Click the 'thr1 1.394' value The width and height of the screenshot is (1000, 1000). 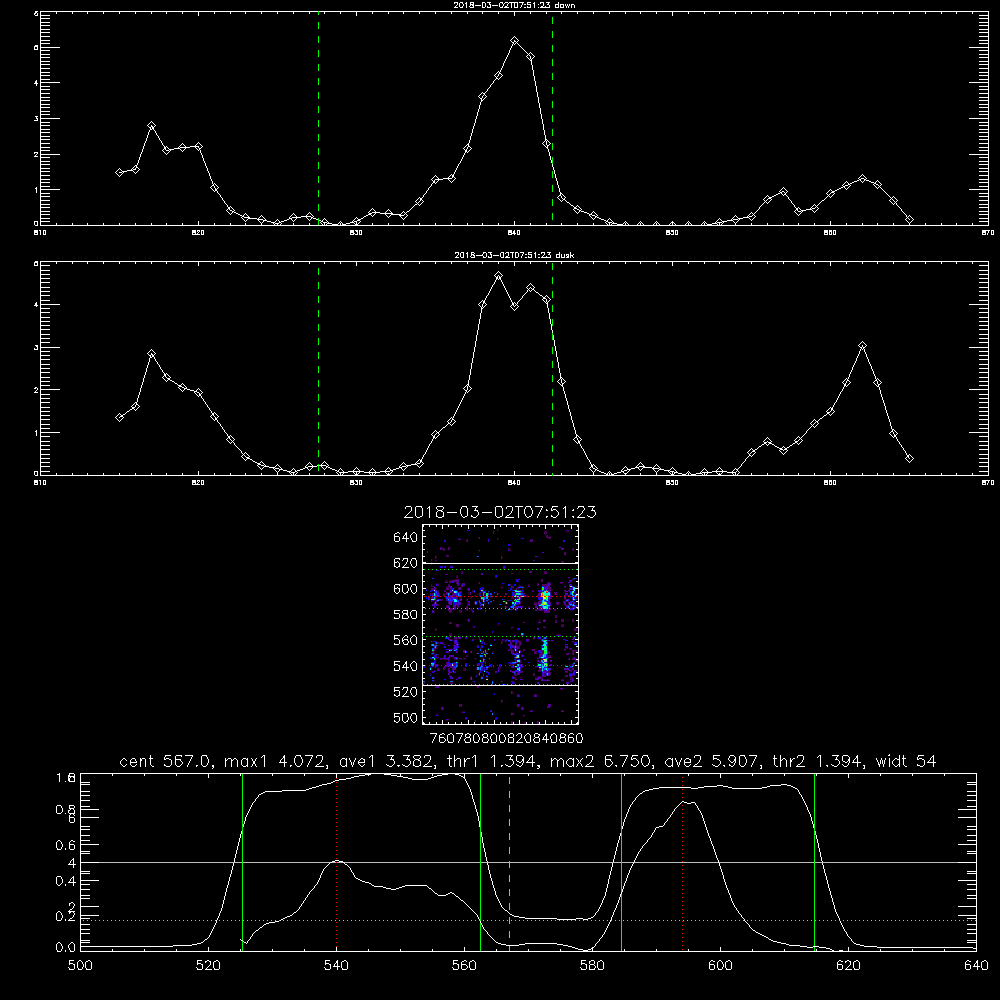(492, 761)
